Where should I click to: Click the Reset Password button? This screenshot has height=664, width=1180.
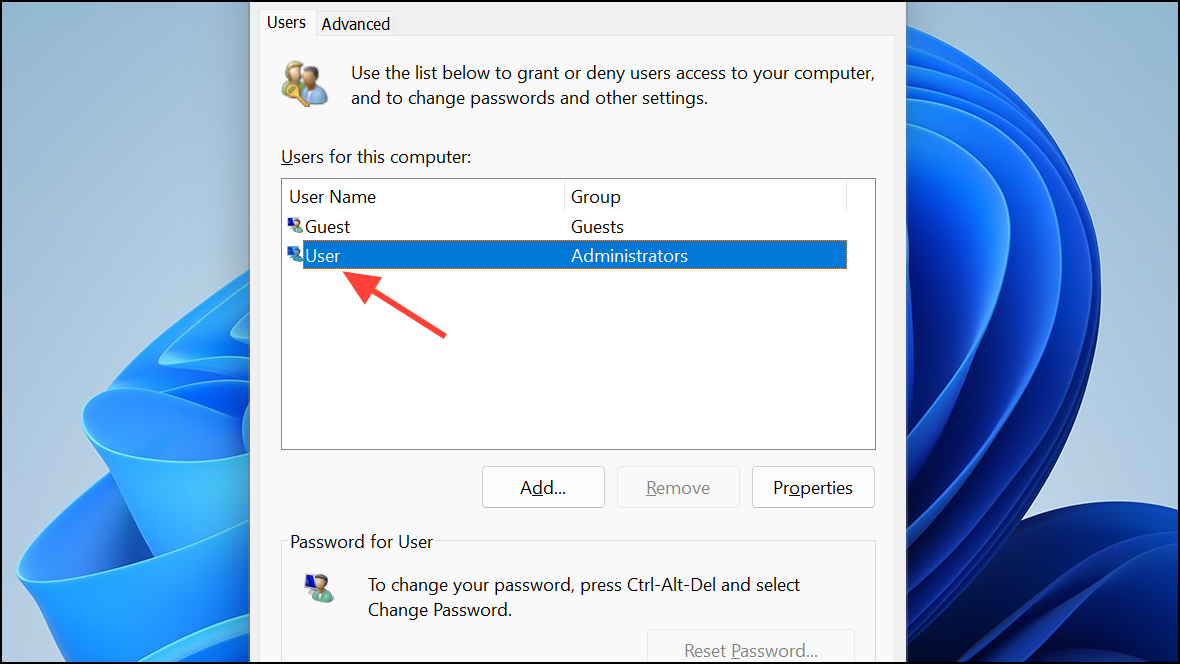coord(750,650)
